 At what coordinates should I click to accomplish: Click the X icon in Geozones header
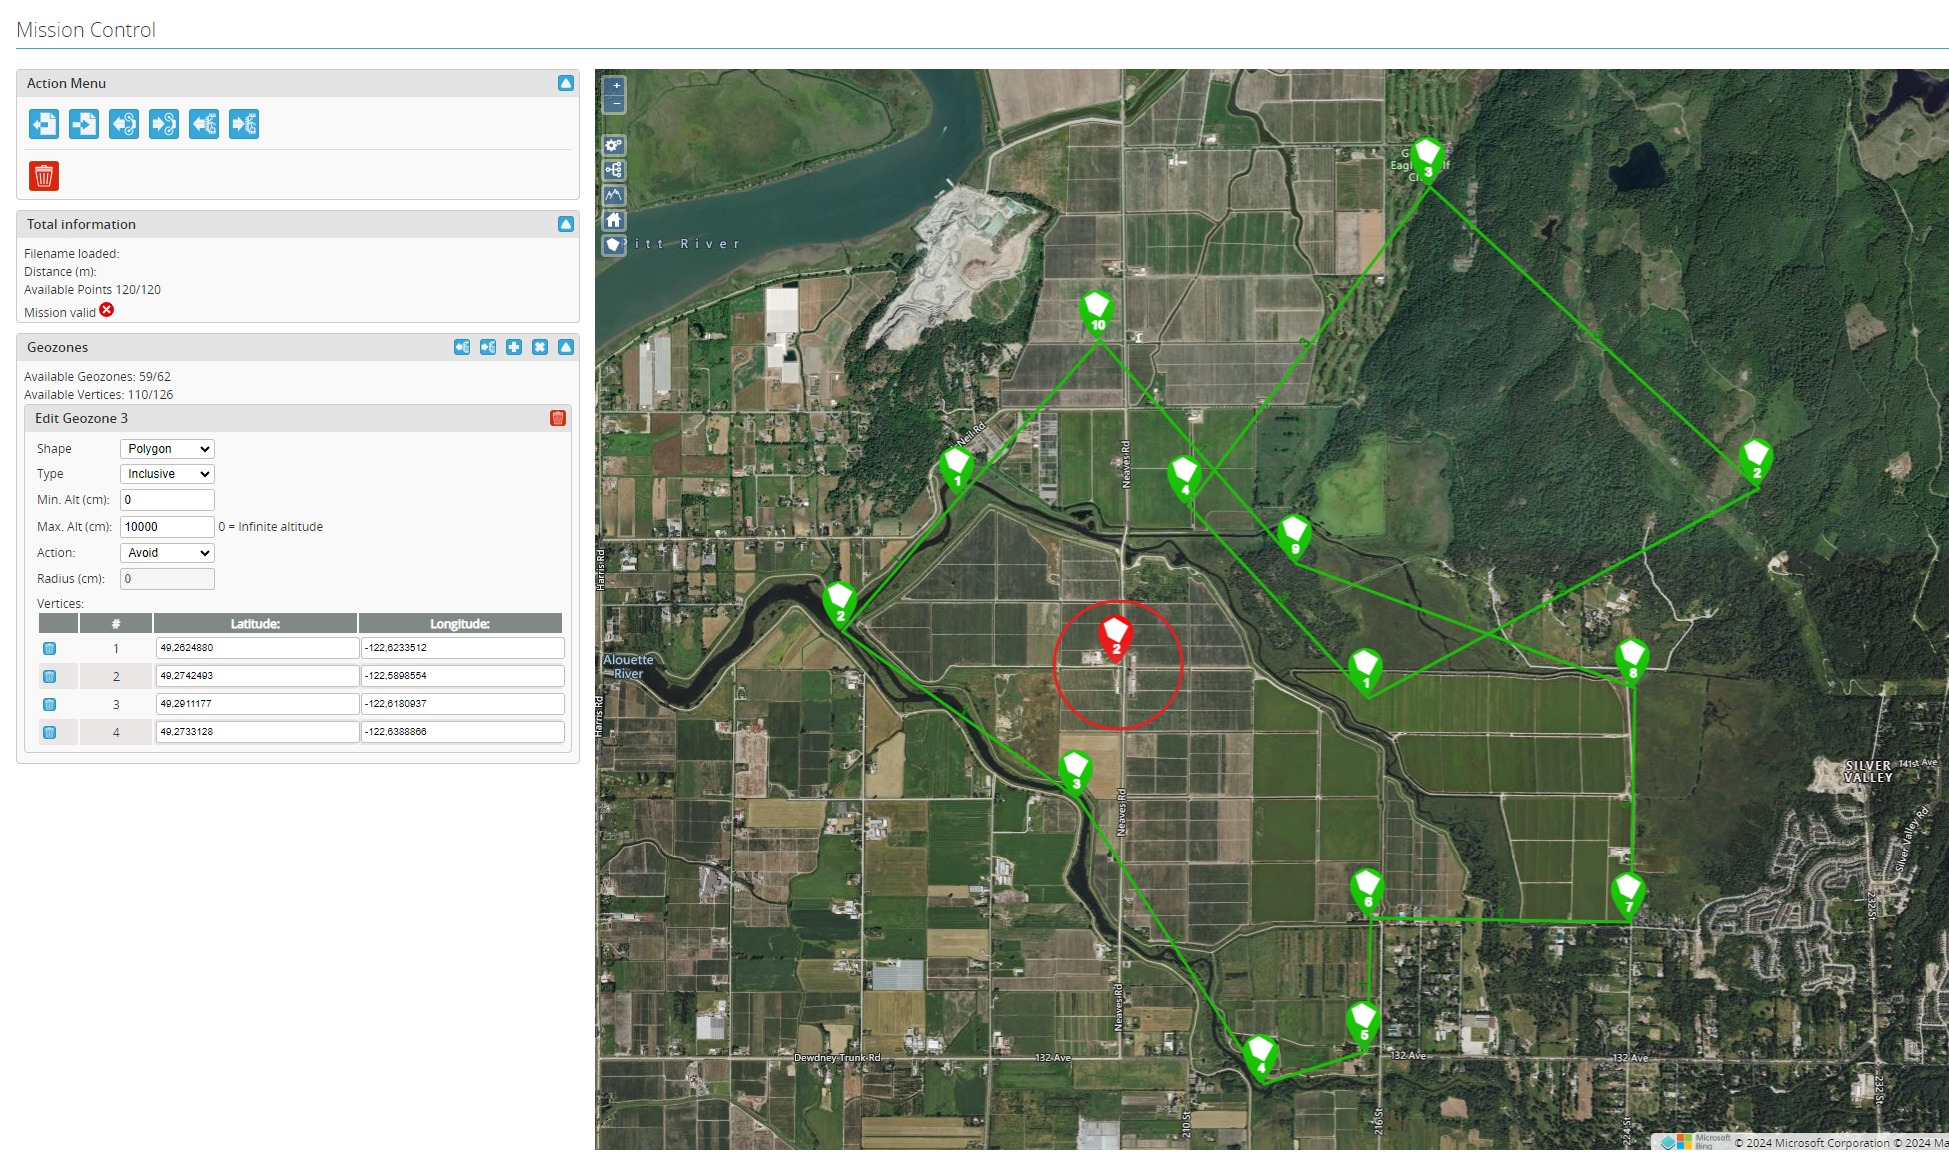coord(540,347)
